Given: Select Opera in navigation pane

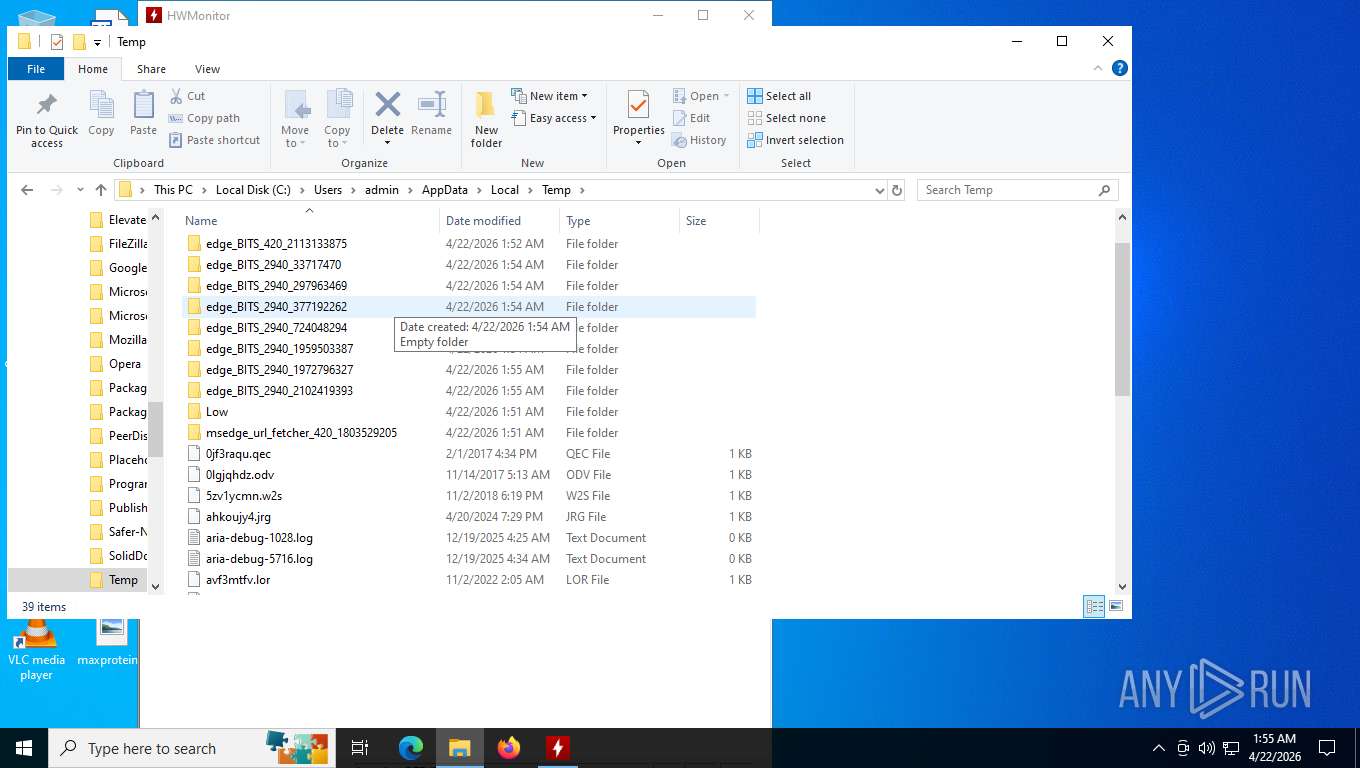Looking at the screenshot, I should point(117,364).
